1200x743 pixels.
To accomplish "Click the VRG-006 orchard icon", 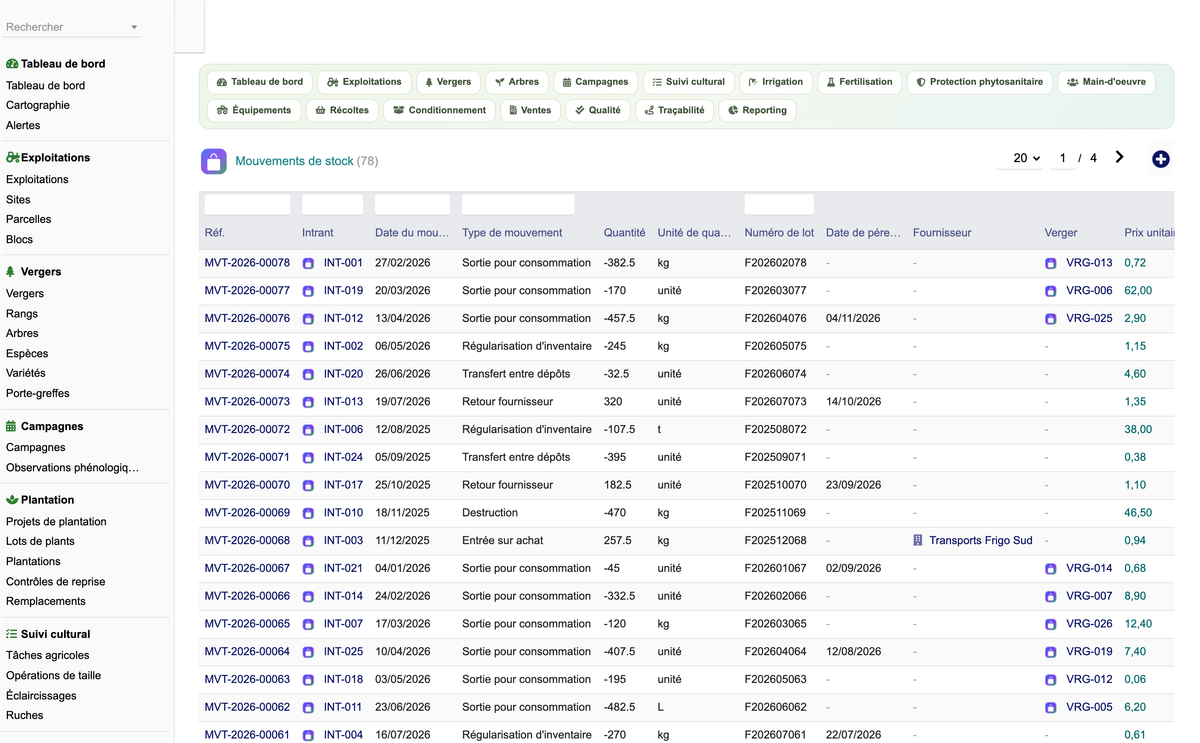I will point(1050,291).
